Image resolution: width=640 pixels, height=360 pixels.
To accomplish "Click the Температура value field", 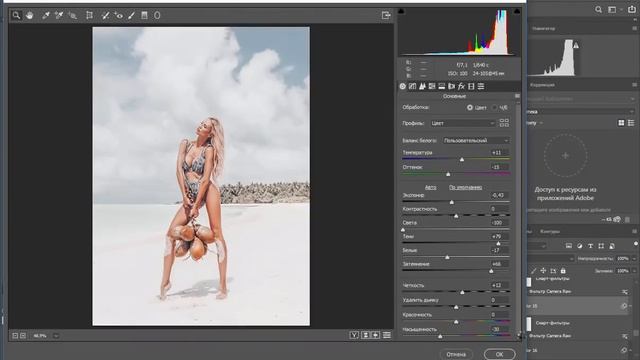I will 499,152.
